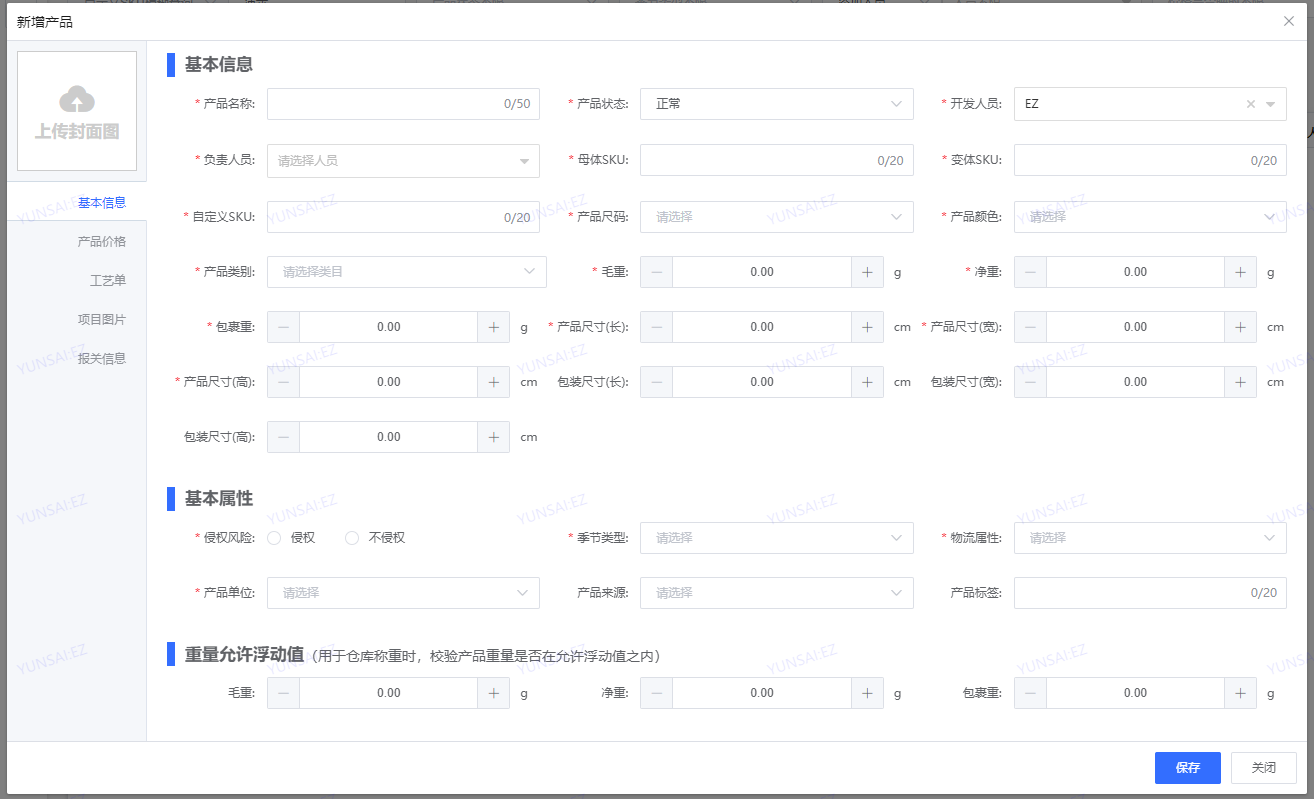1314x799 pixels.
Task: Open the 产品状态 dropdown showing 正常
Action: point(776,104)
